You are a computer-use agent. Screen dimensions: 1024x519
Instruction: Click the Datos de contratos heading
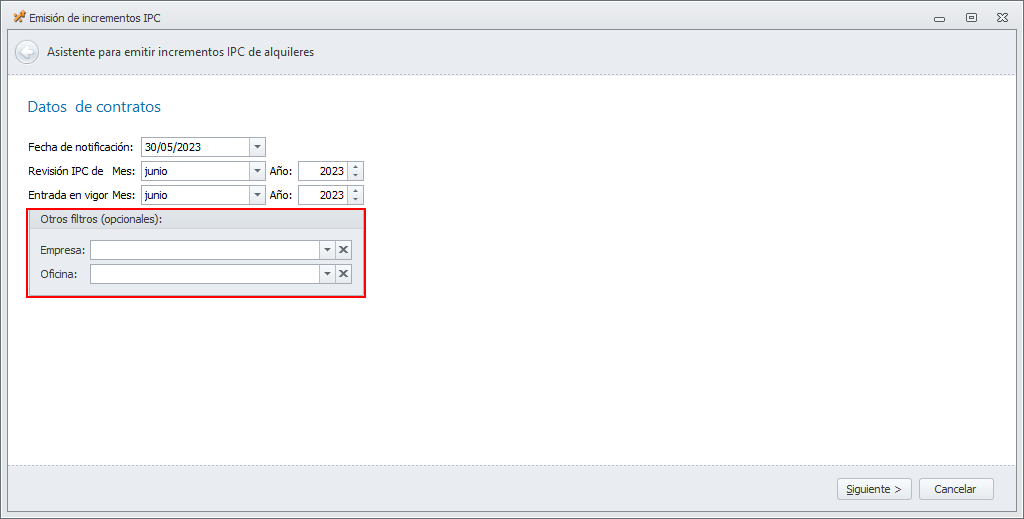(94, 107)
